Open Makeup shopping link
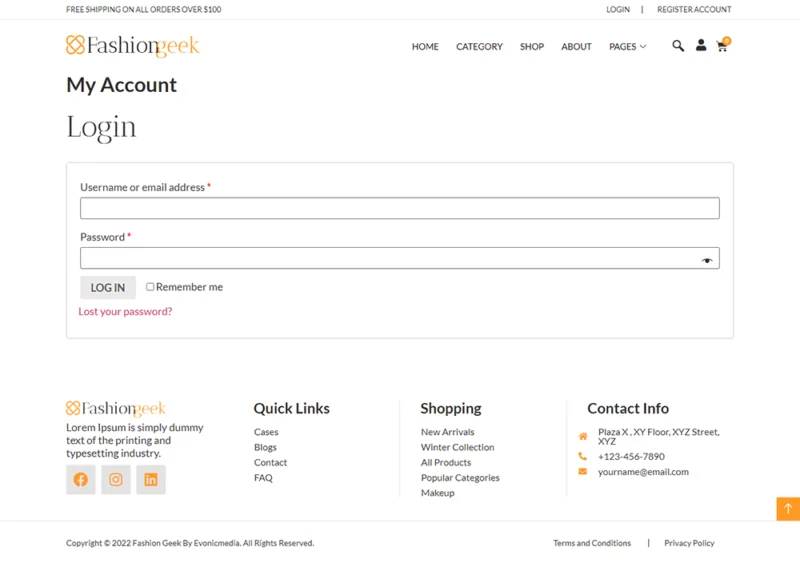 click(x=438, y=493)
